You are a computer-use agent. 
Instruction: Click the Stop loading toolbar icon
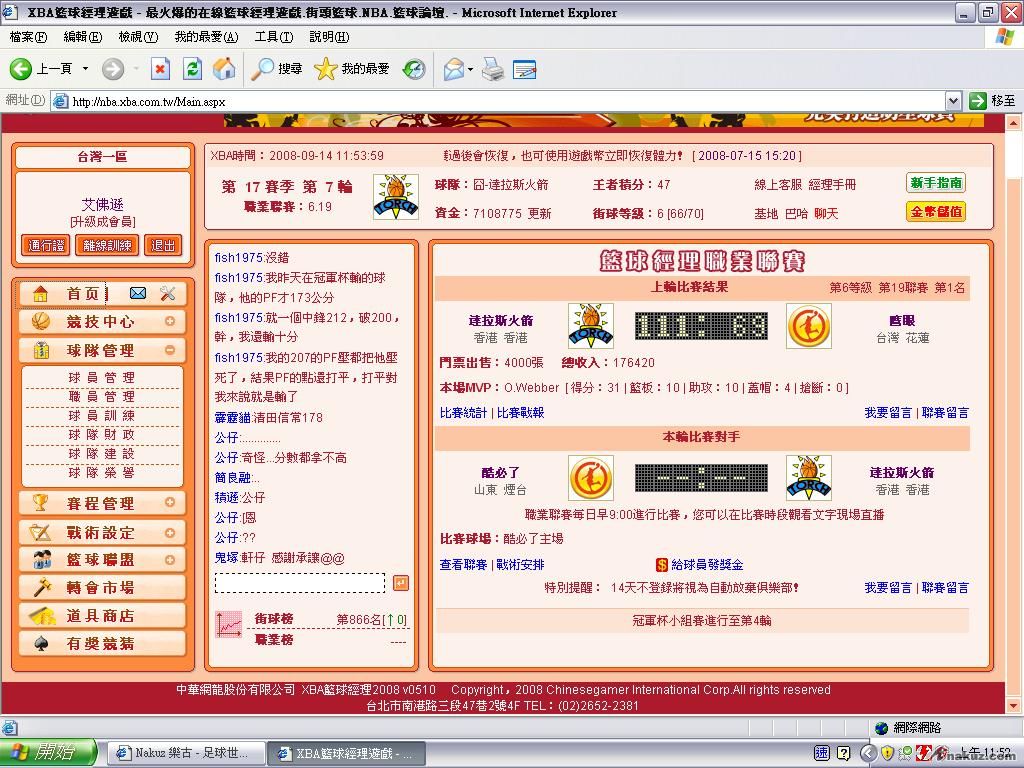(160, 68)
